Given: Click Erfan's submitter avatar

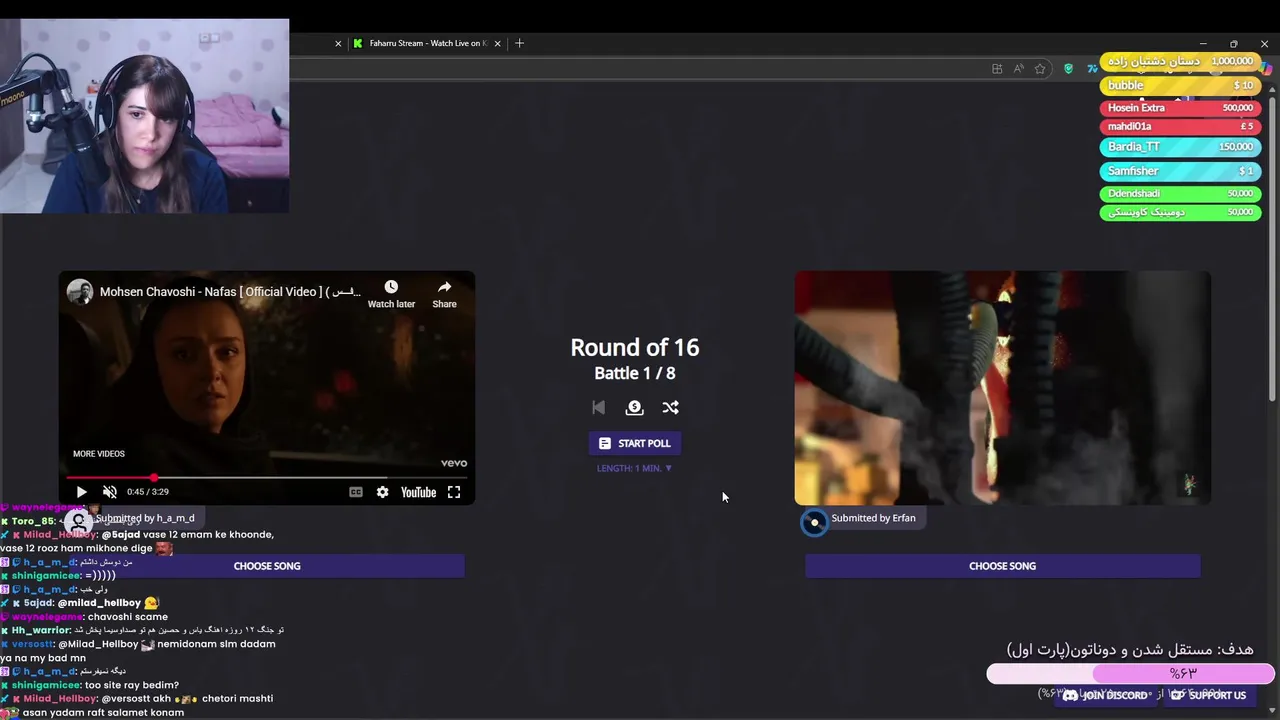Looking at the screenshot, I should (x=814, y=521).
